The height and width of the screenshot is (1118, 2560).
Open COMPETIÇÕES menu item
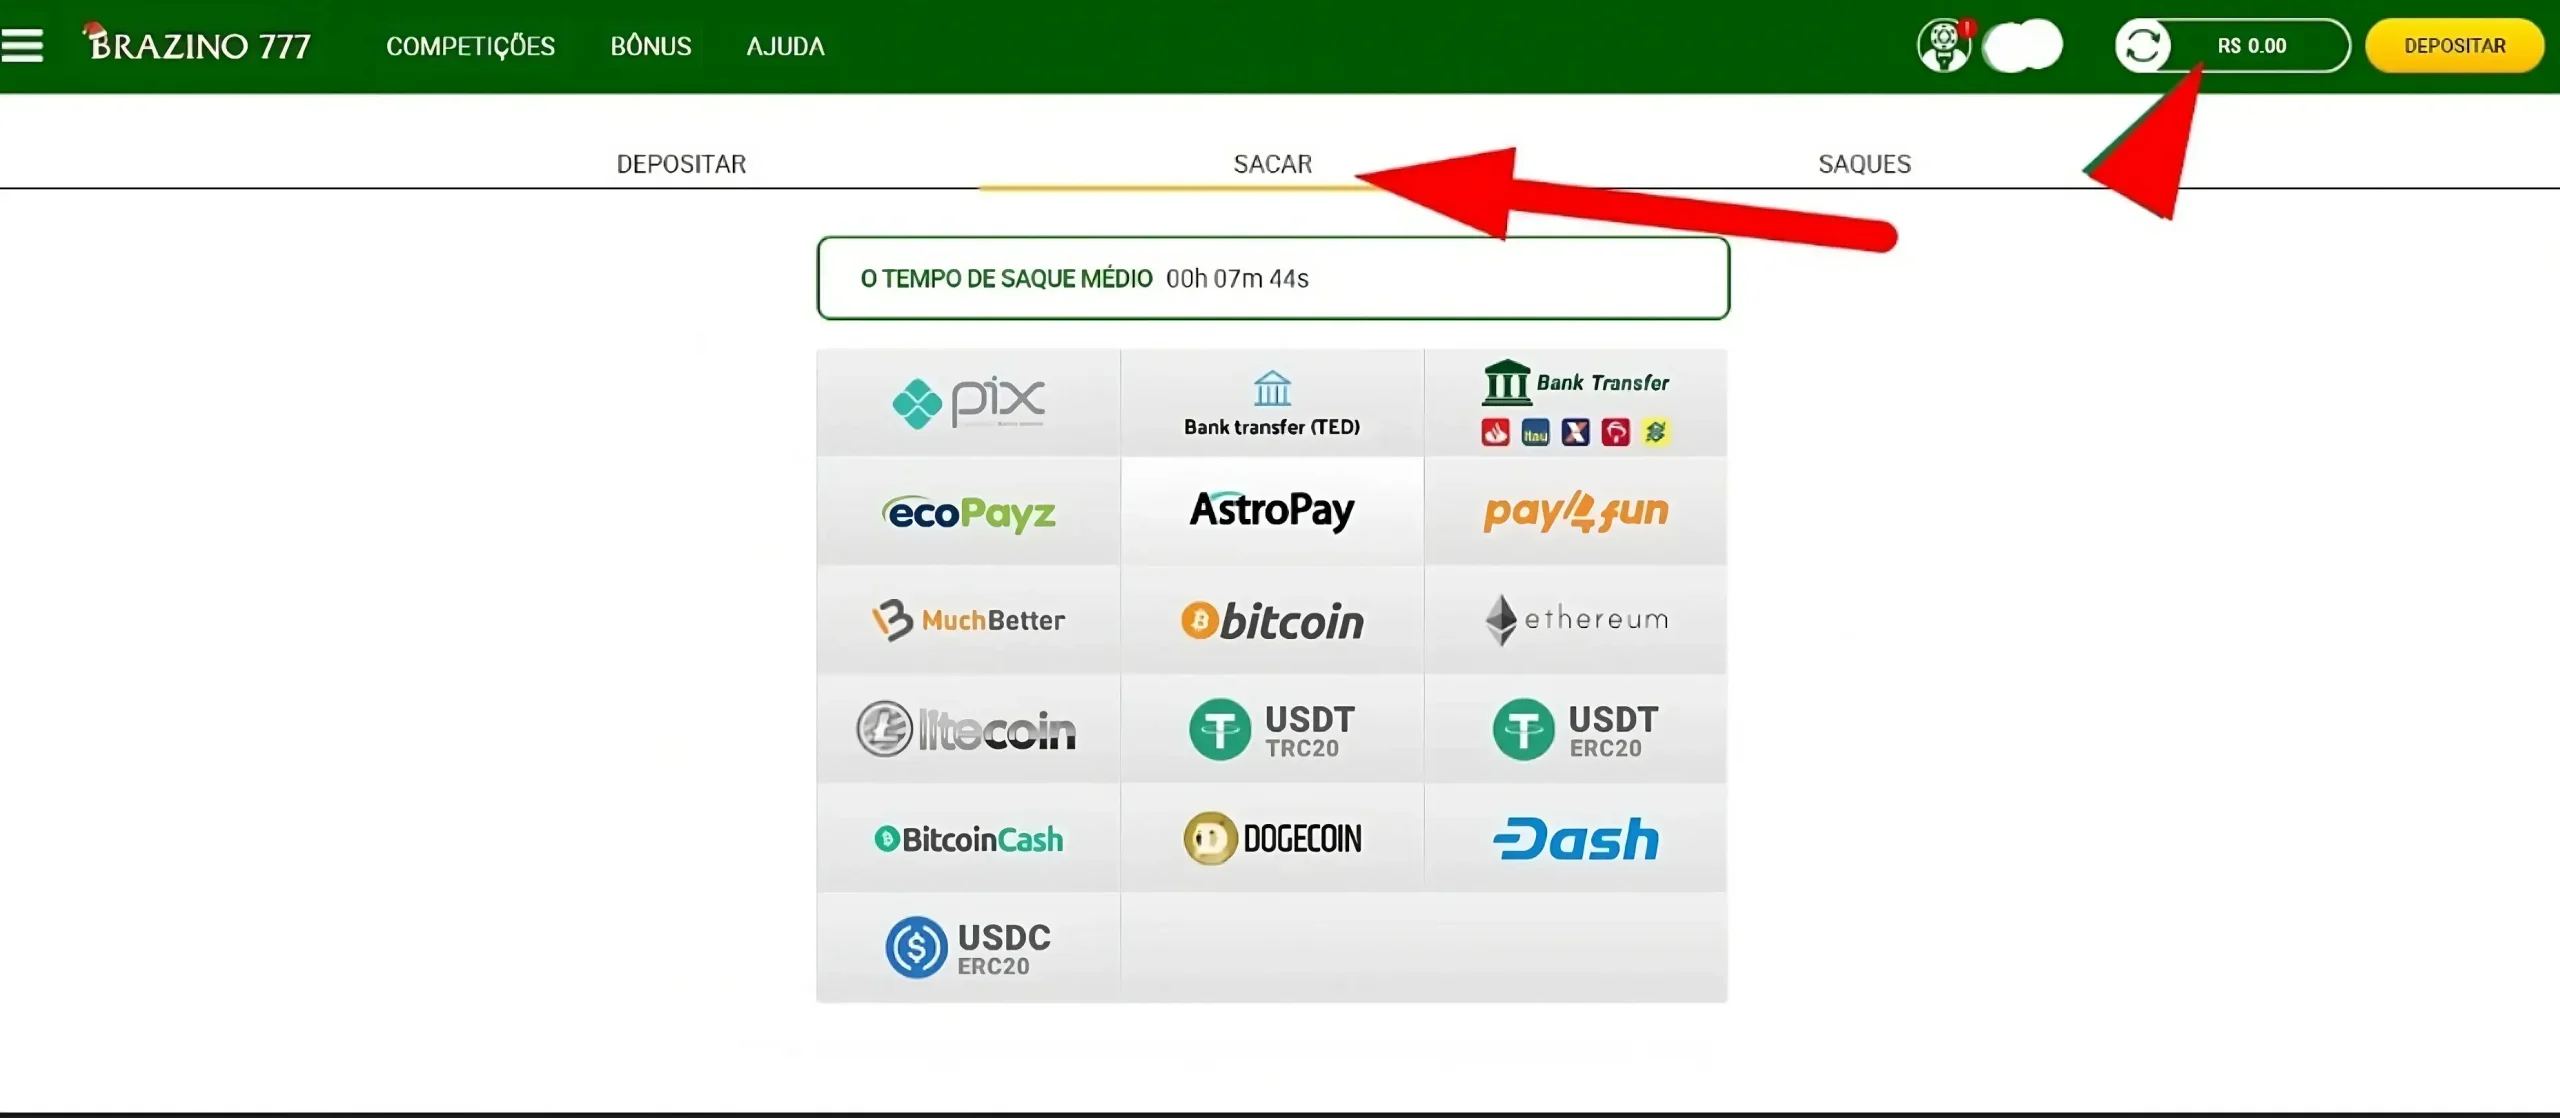point(470,46)
